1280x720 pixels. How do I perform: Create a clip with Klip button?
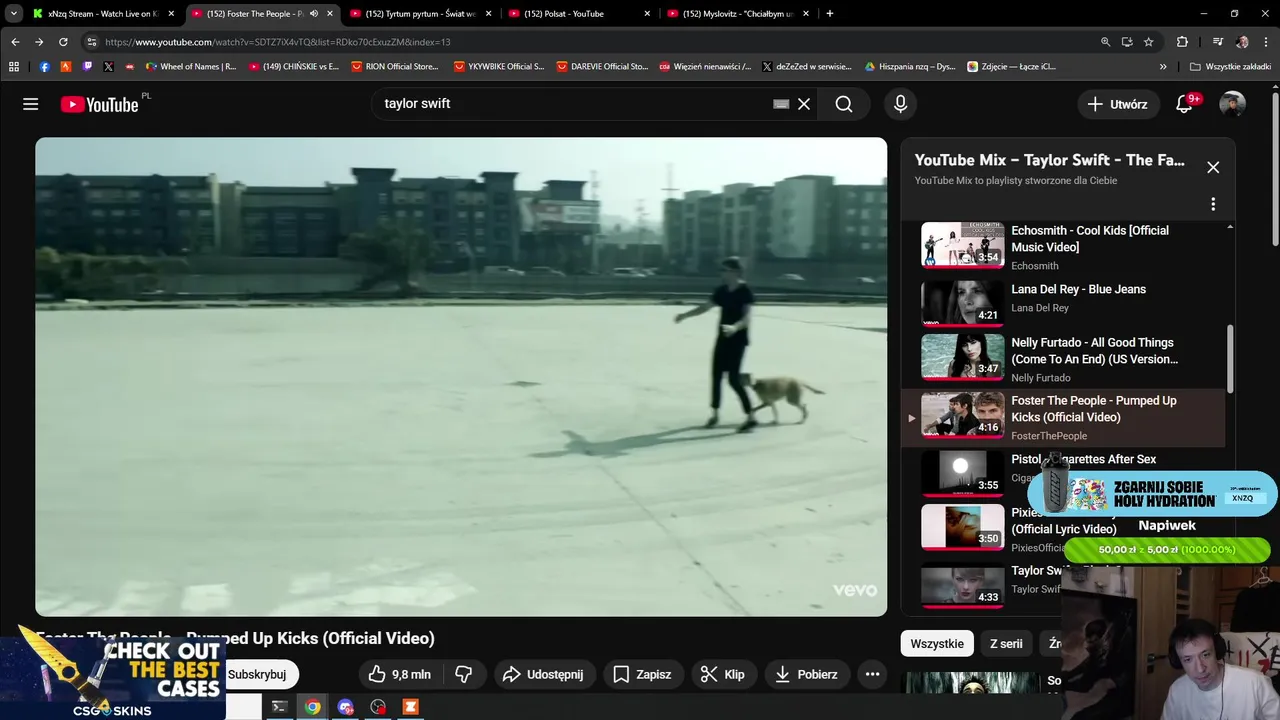pyautogui.click(x=722, y=674)
